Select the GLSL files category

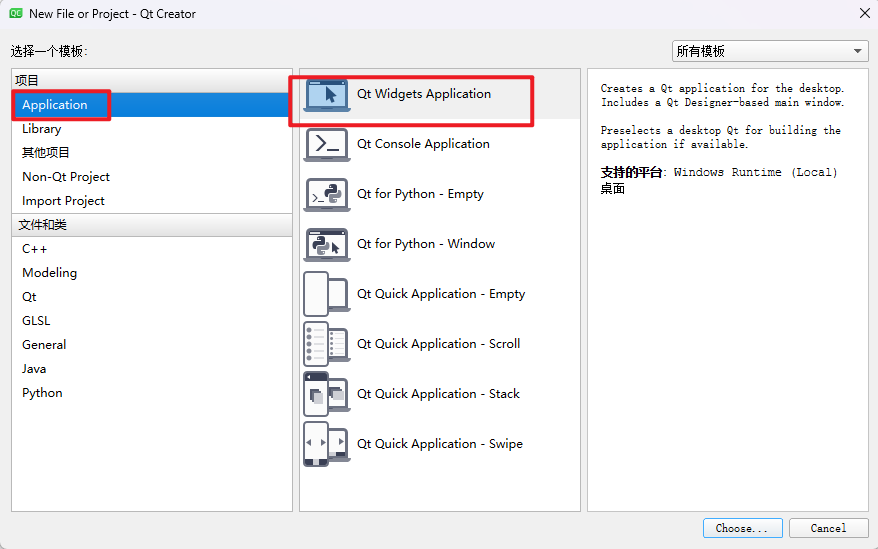point(151,320)
